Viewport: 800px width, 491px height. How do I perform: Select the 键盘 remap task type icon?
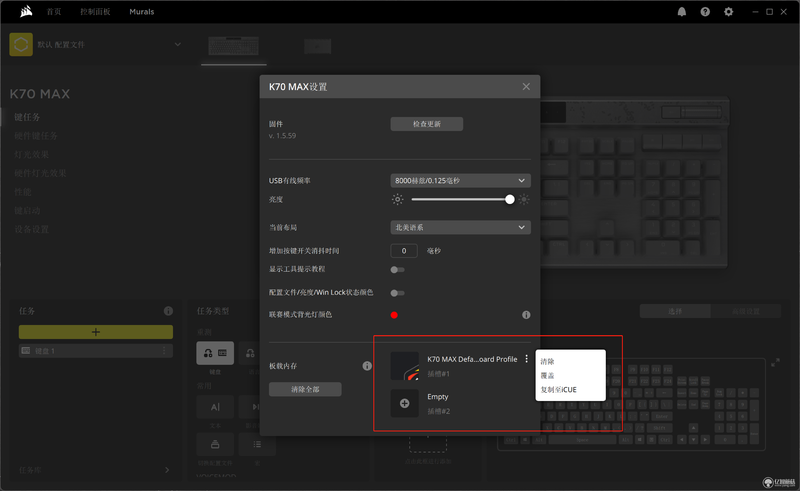215,353
